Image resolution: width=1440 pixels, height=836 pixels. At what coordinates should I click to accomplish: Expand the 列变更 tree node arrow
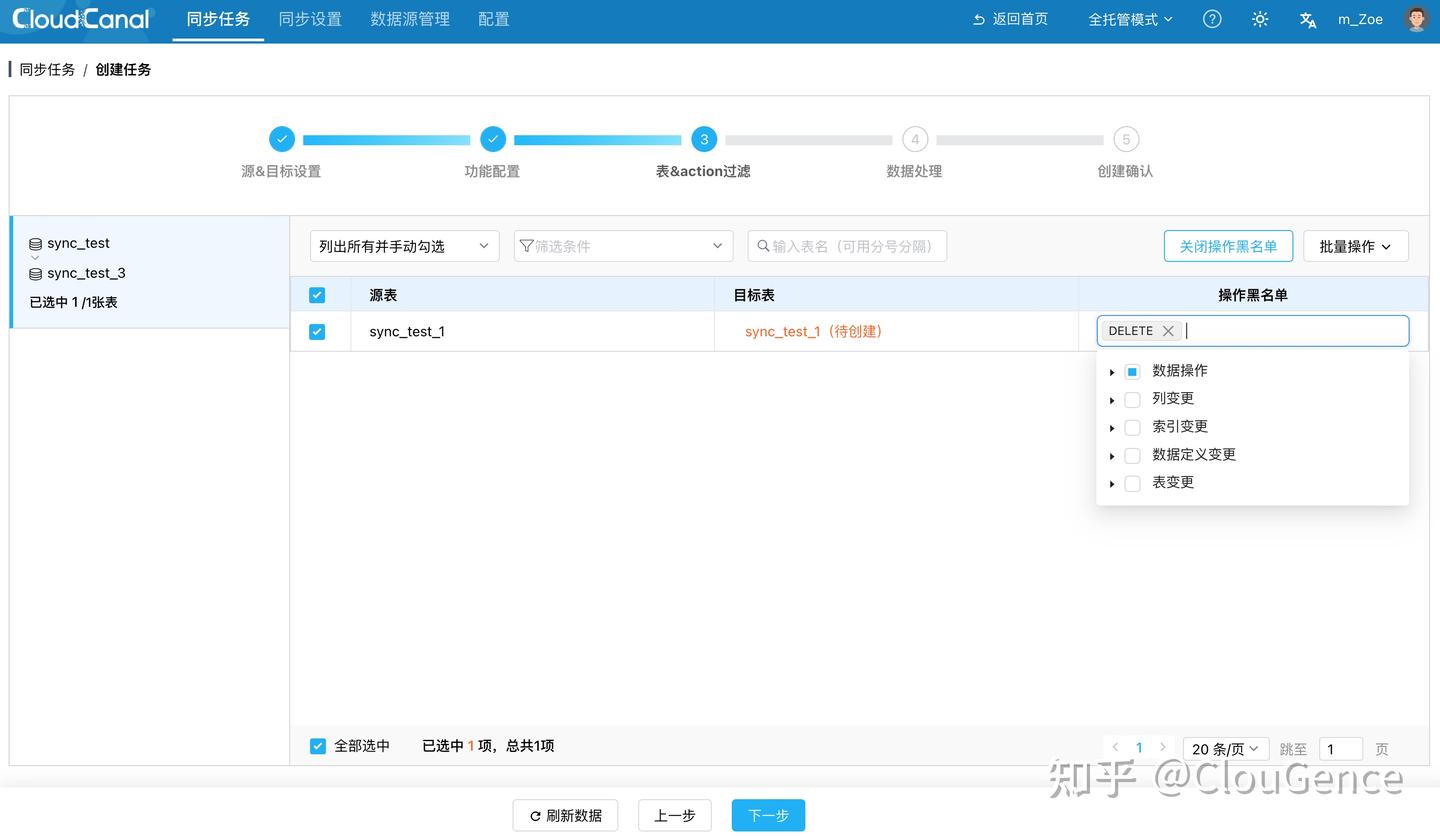1112,400
